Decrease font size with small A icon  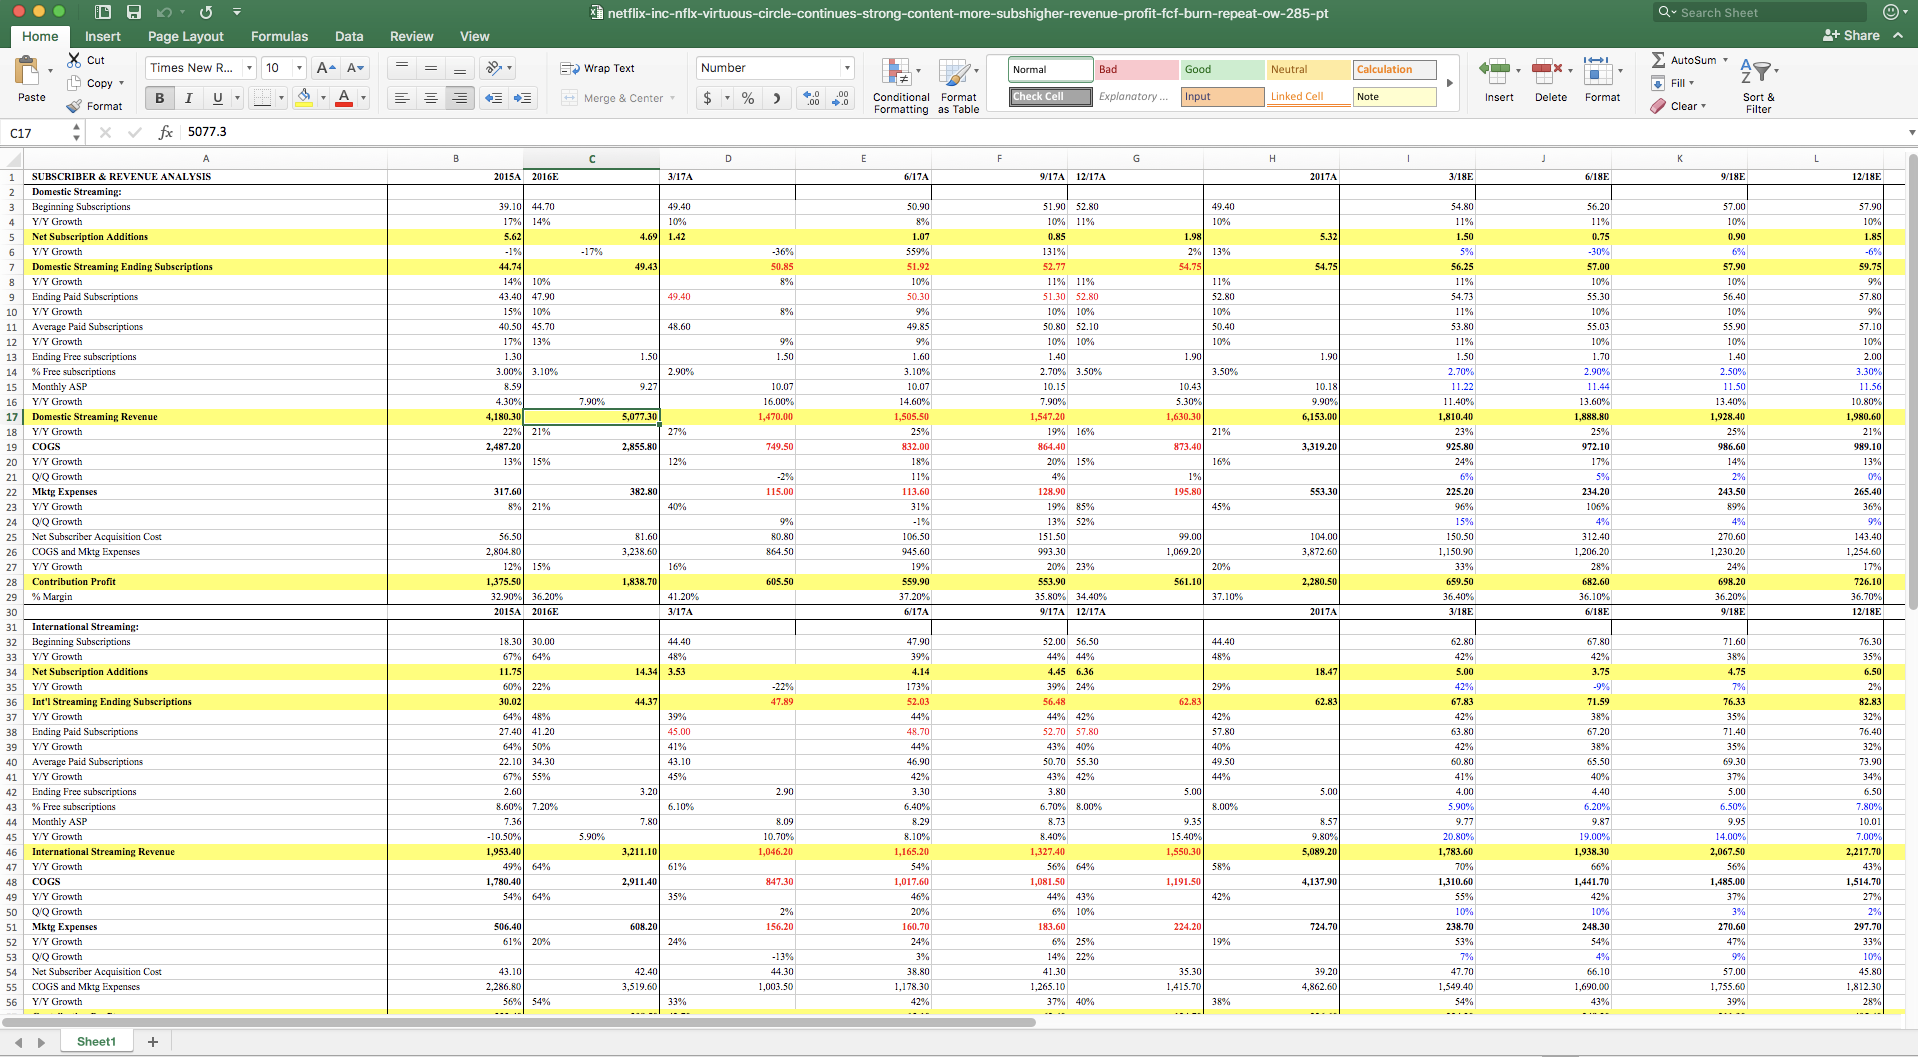355,68
